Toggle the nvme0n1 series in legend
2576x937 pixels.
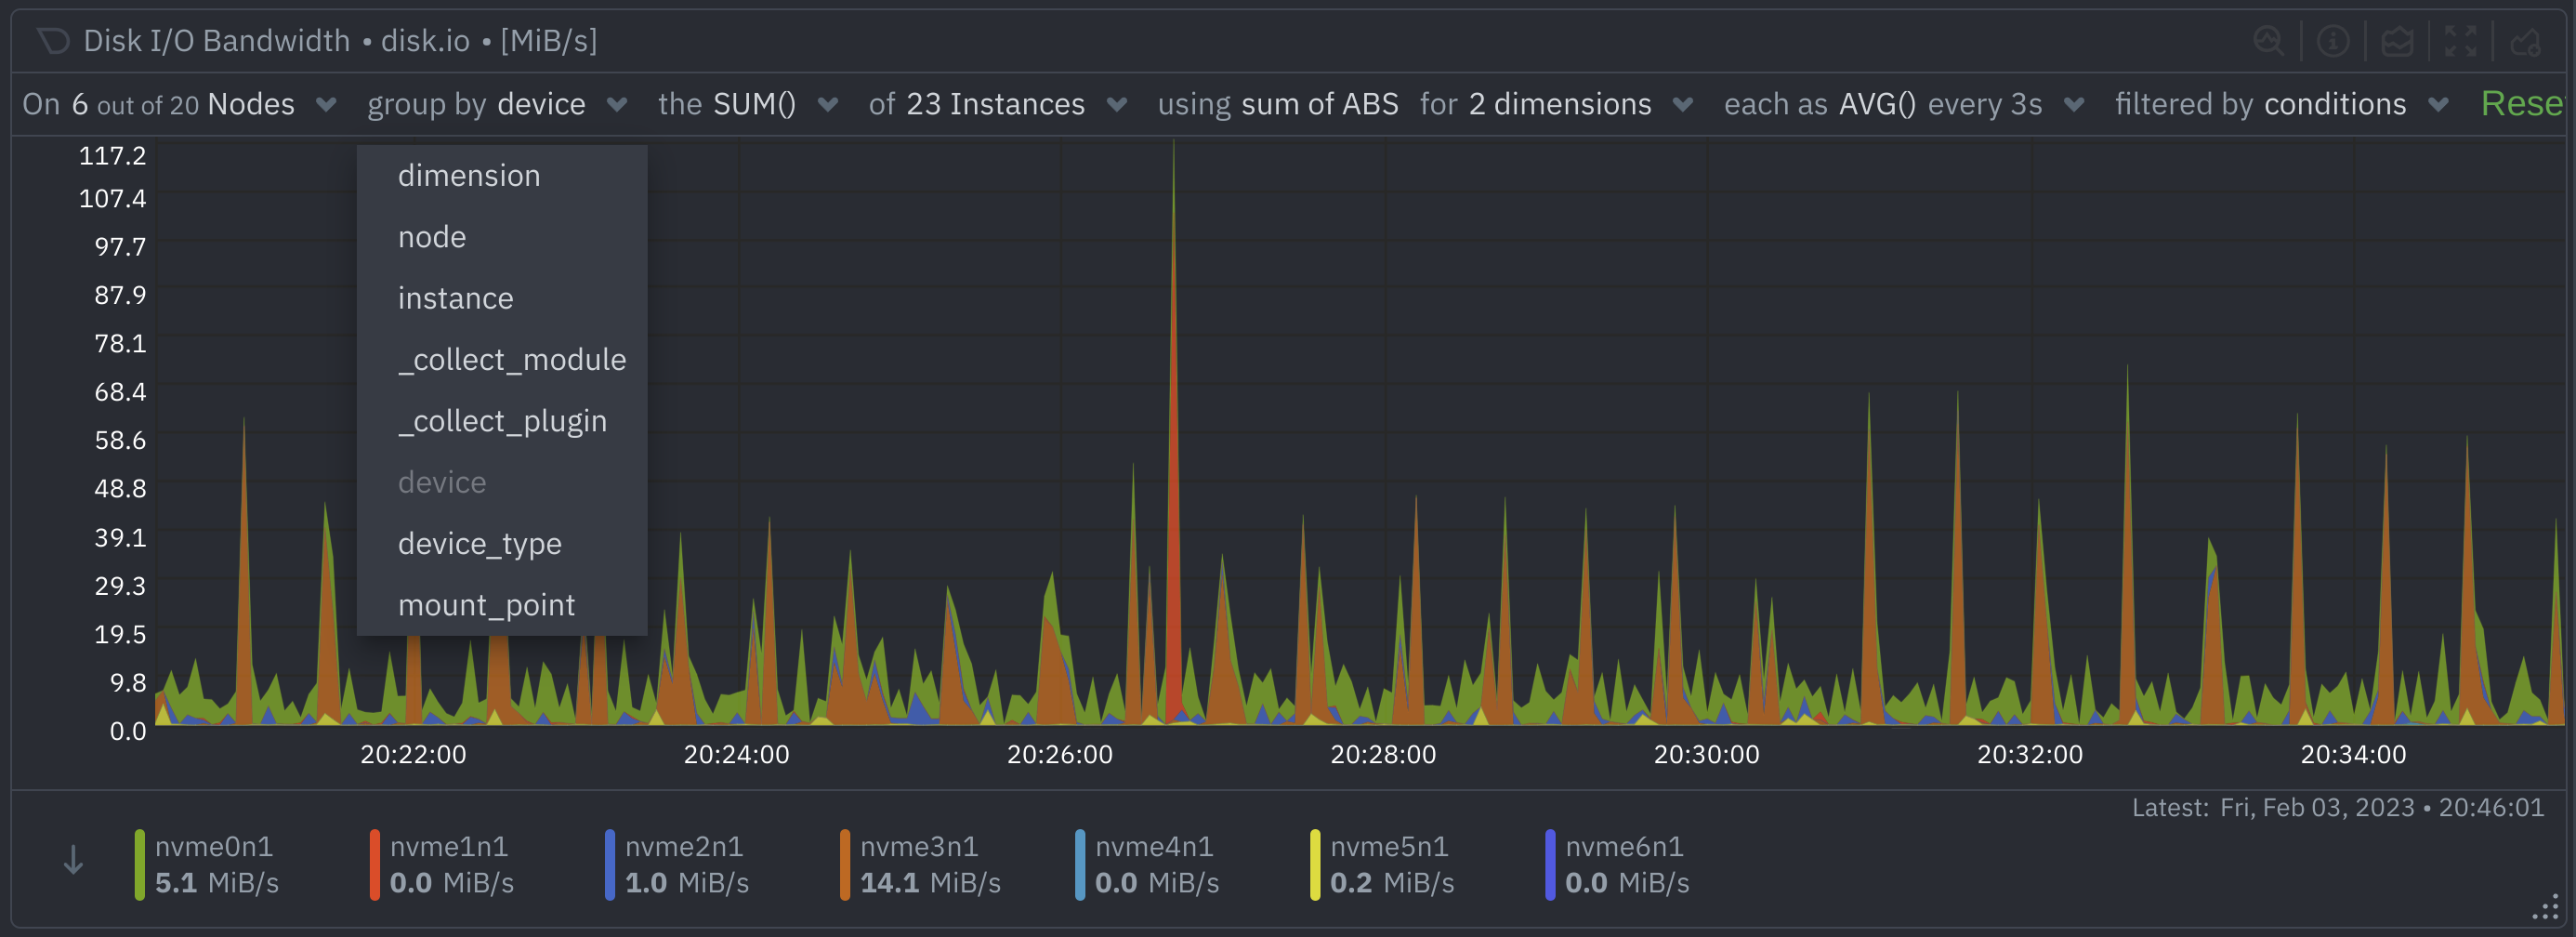coord(213,864)
